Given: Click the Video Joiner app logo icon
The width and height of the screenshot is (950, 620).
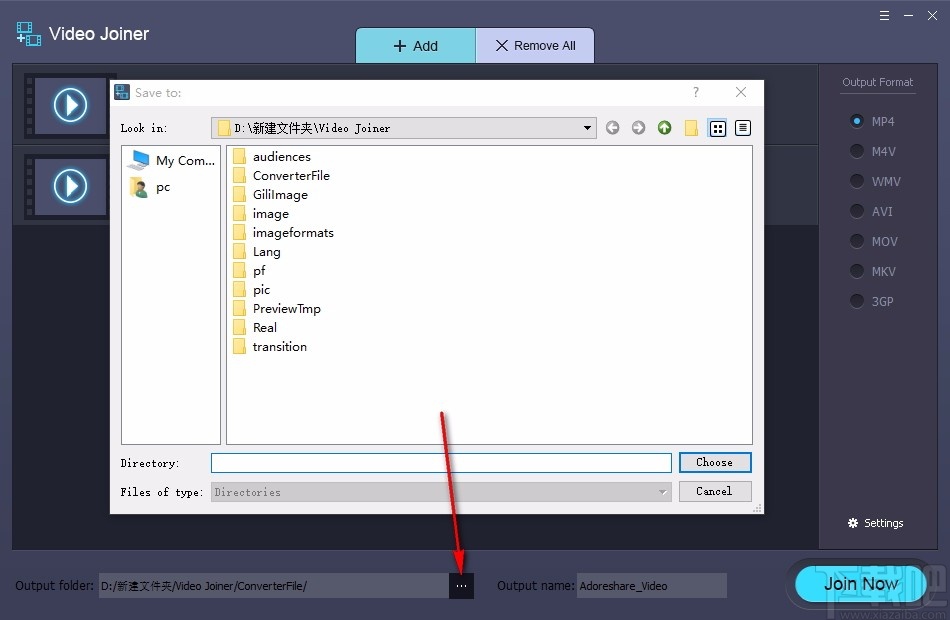Looking at the screenshot, I should pyautogui.click(x=27, y=33).
